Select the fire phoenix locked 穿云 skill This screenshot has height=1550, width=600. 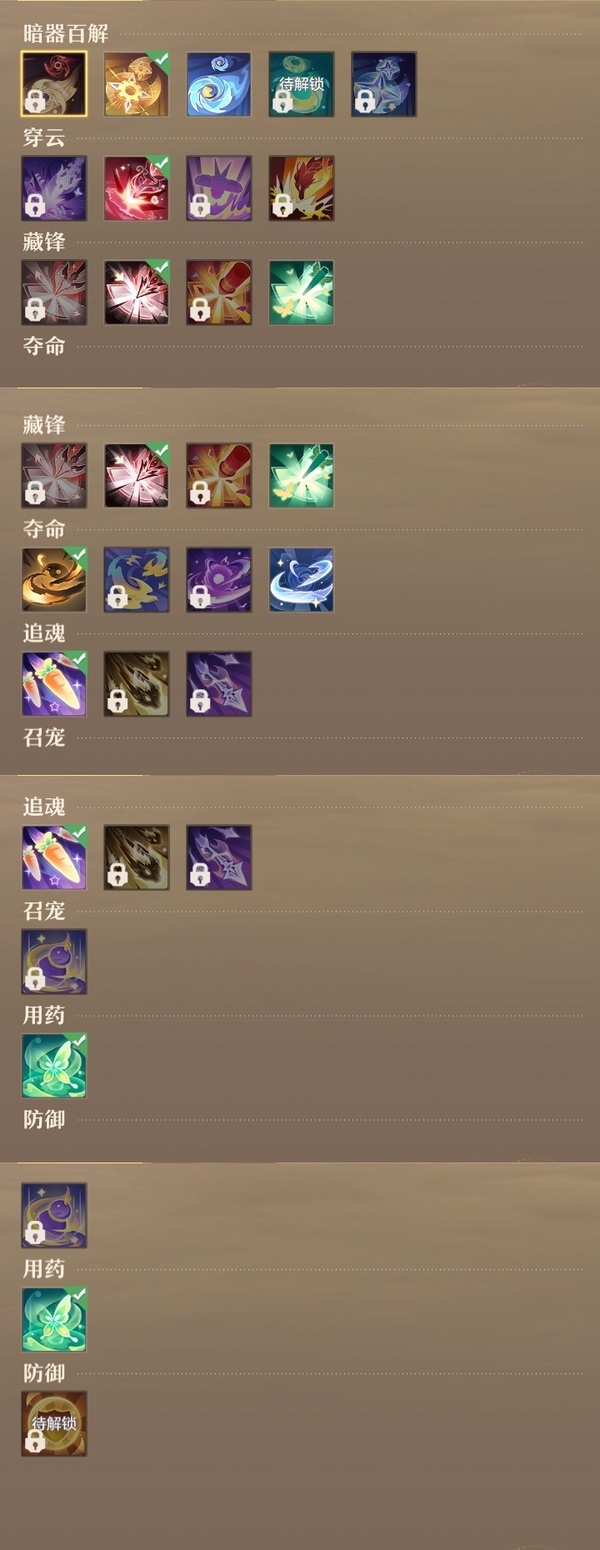pyautogui.click(x=301, y=188)
